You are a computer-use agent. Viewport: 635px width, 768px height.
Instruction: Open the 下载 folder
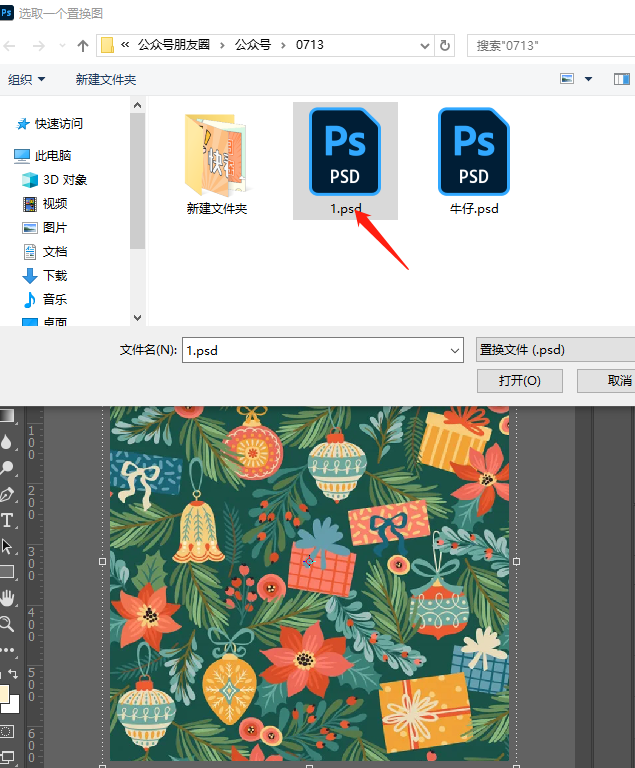[x=45, y=276]
